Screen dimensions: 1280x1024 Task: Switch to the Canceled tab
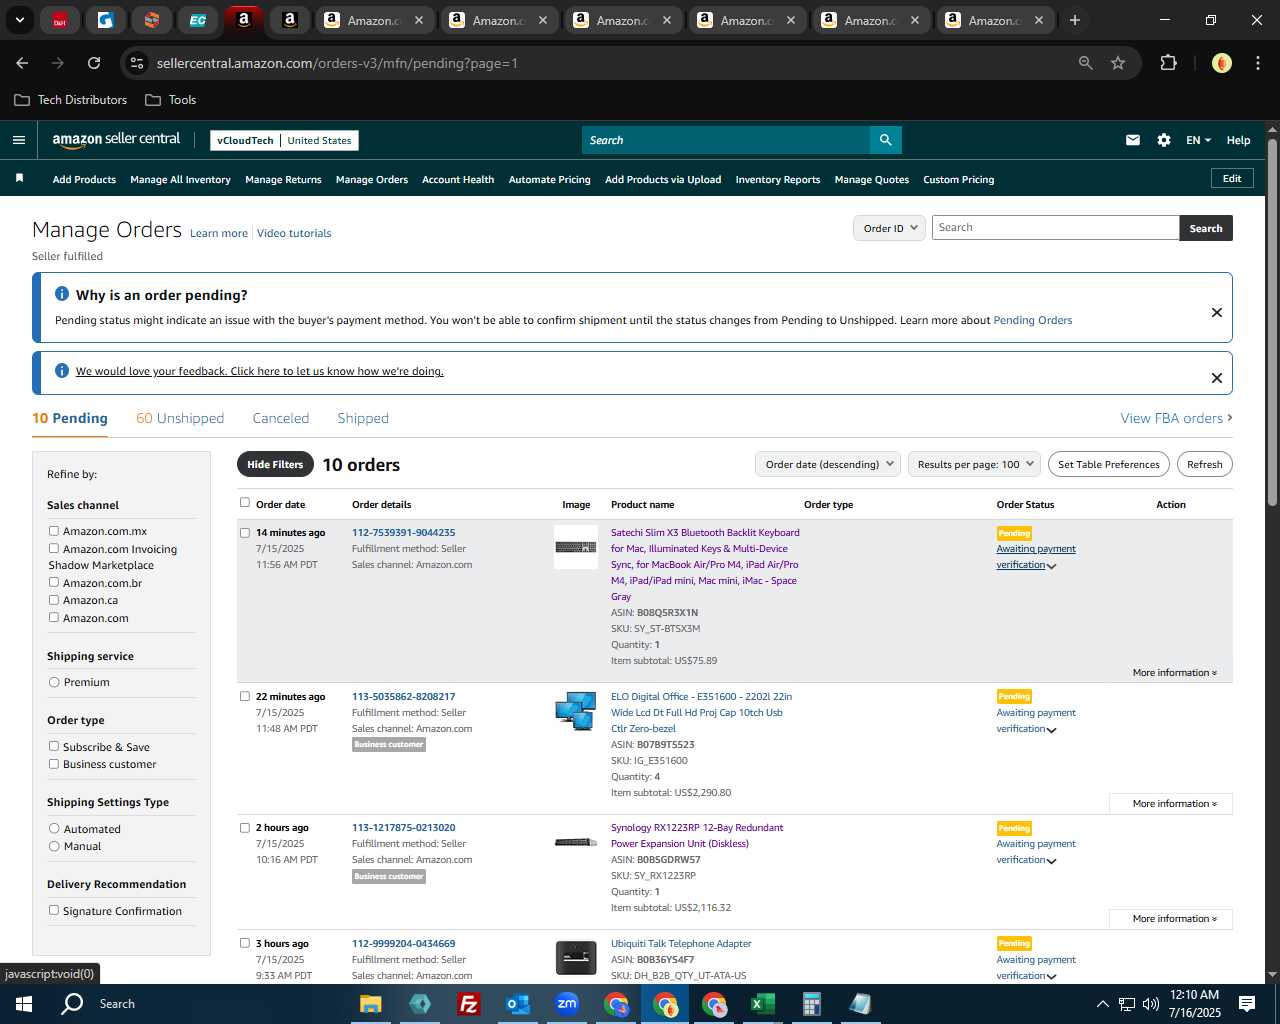(280, 418)
